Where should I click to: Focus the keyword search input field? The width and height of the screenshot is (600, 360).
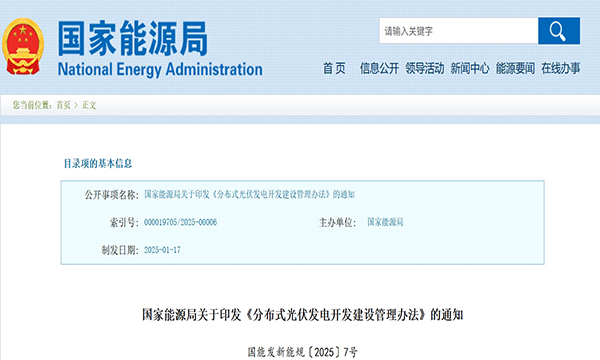(458, 31)
